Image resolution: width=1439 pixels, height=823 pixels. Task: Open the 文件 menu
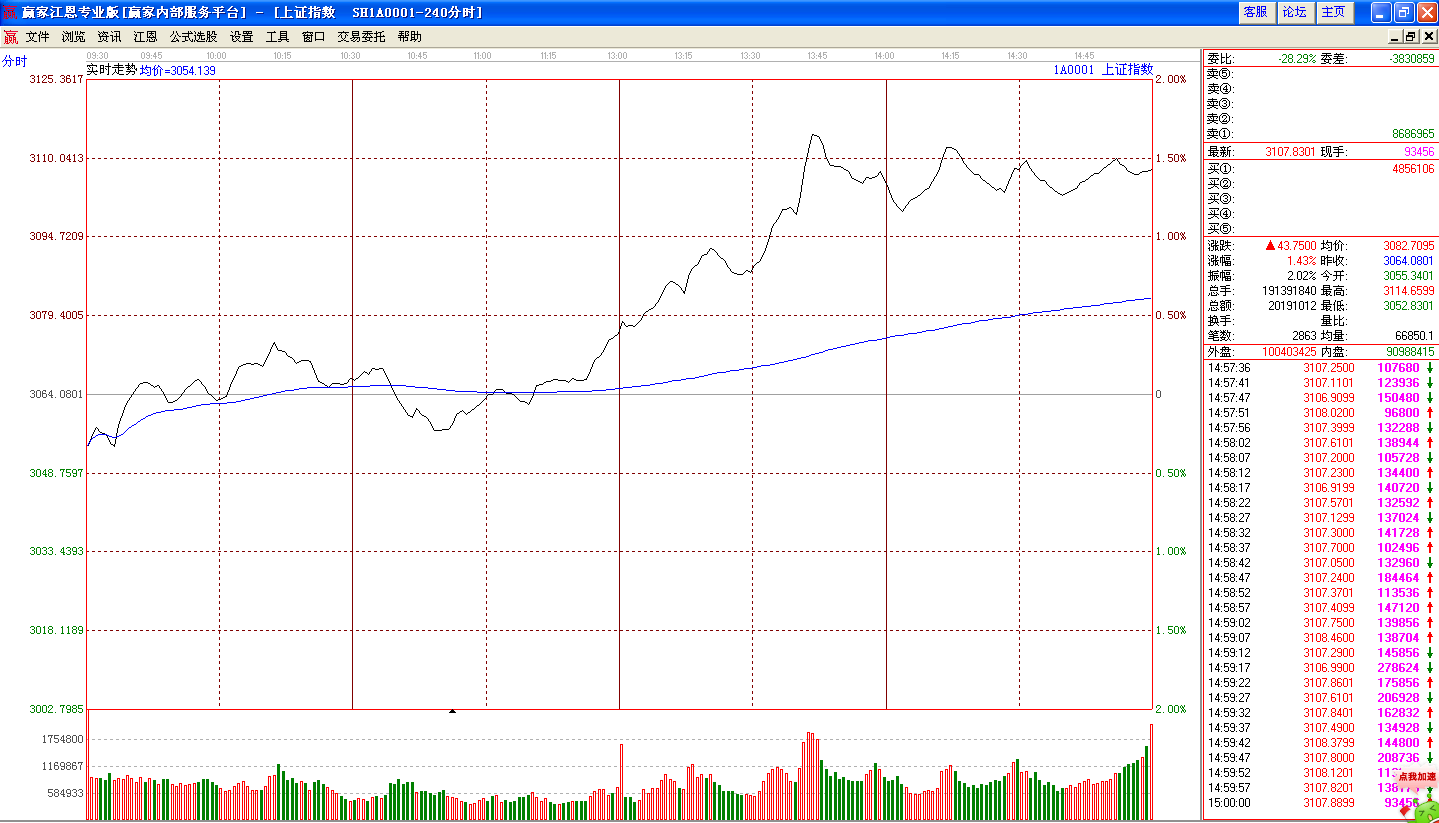tap(37, 36)
